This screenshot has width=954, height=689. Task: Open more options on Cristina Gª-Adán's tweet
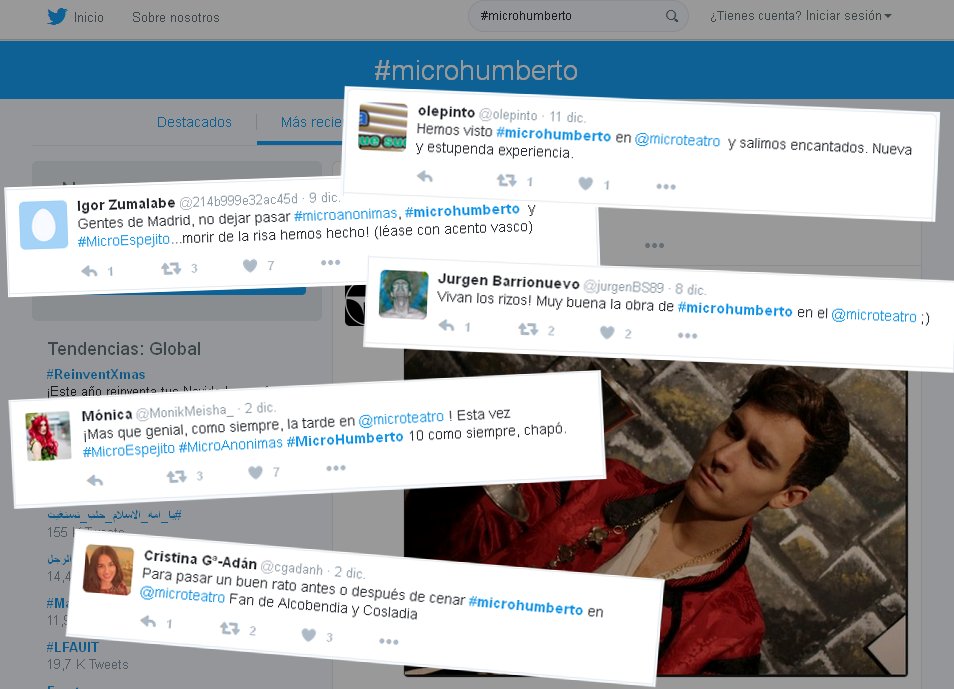(x=389, y=642)
